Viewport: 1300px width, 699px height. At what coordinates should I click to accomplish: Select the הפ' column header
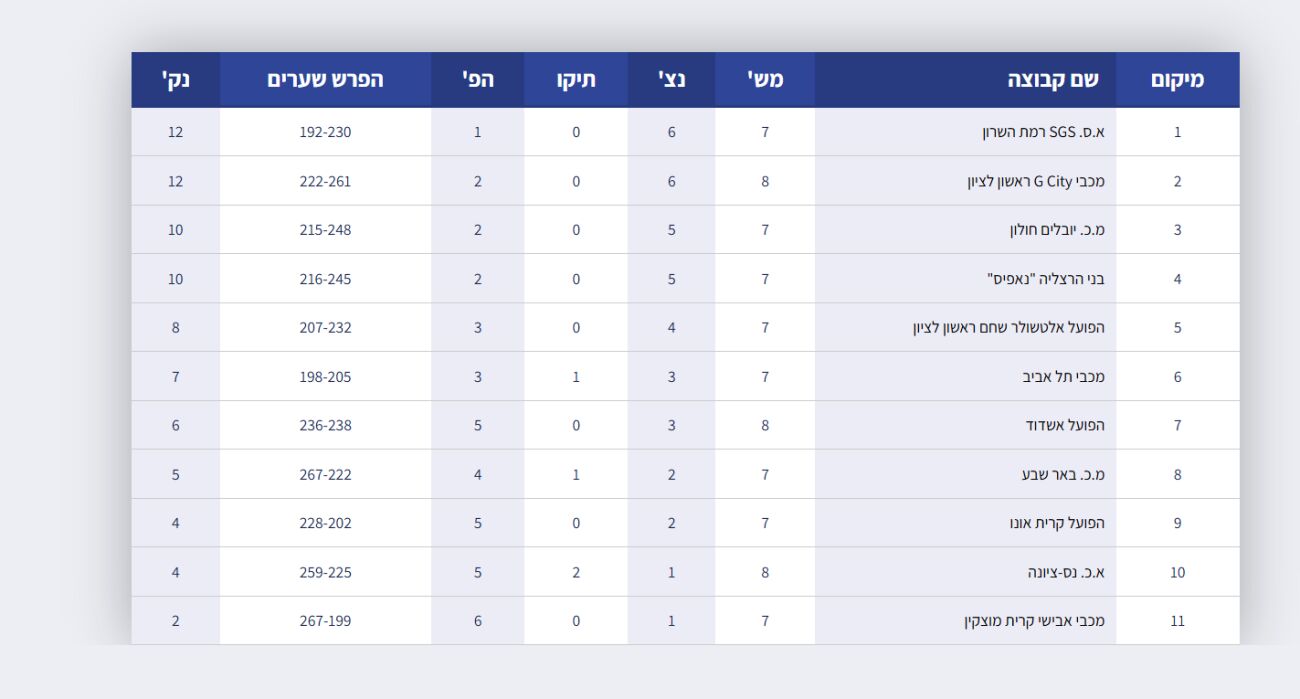click(477, 80)
